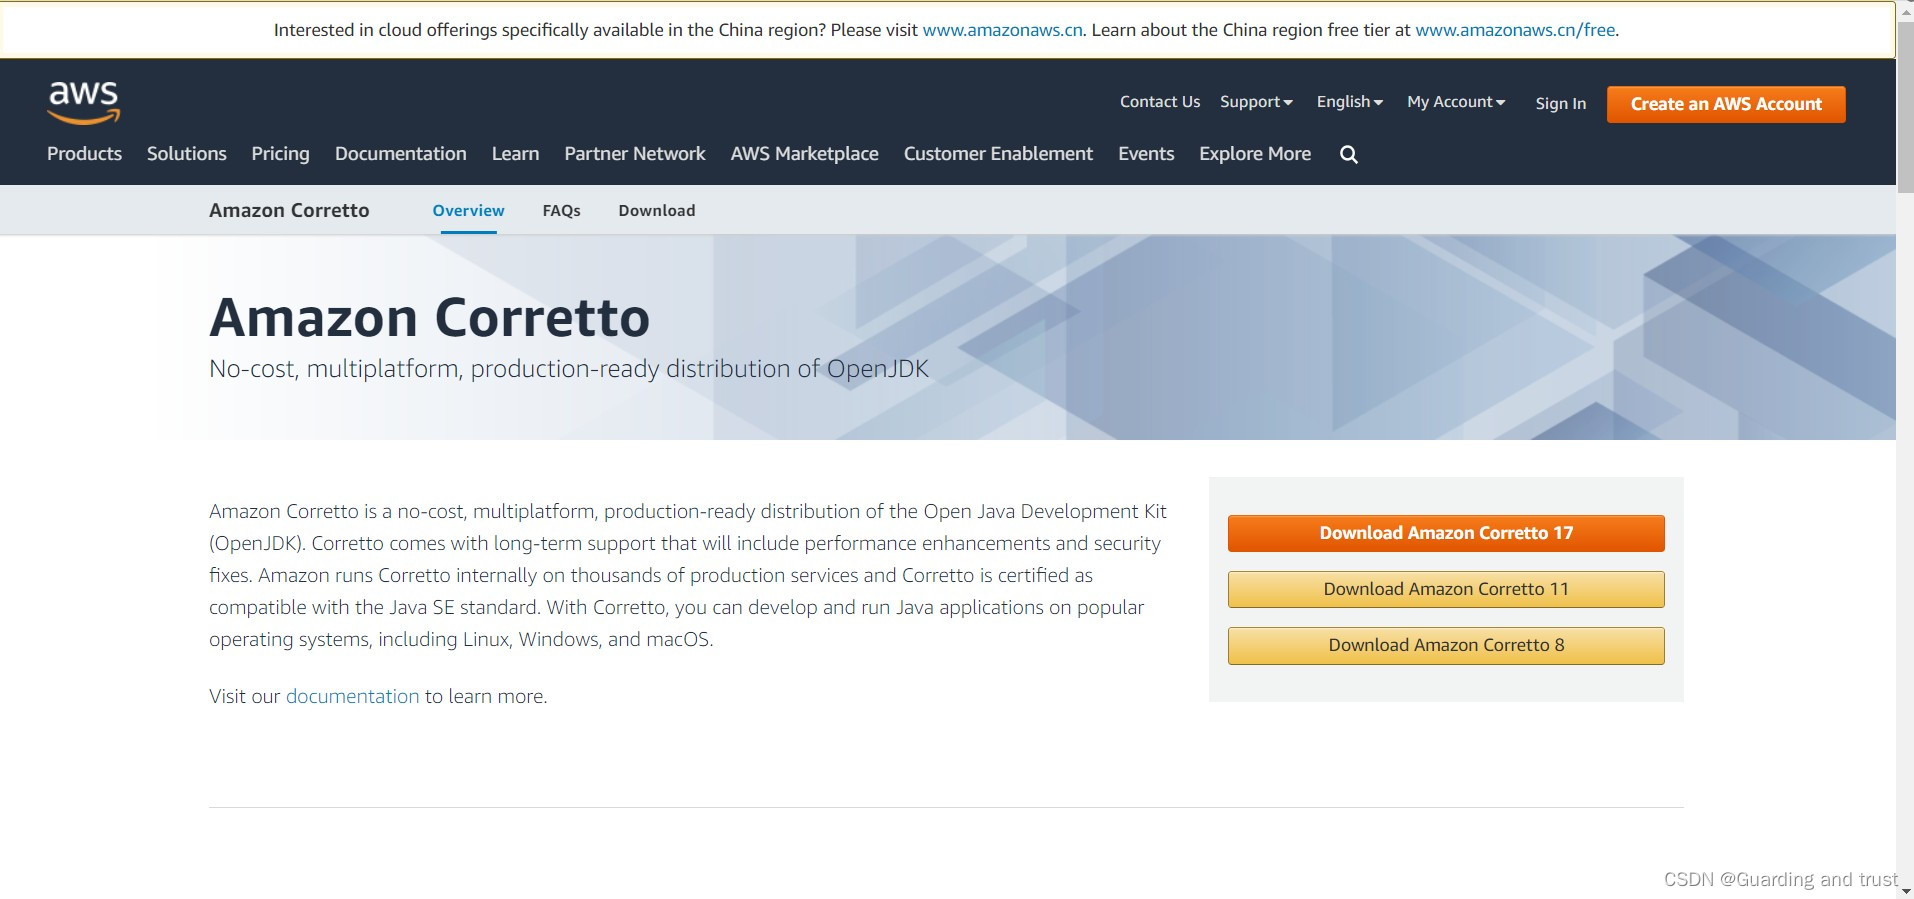Screen dimensions: 1914x899
Task: Switch to the Download tab
Action: point(657,211)
